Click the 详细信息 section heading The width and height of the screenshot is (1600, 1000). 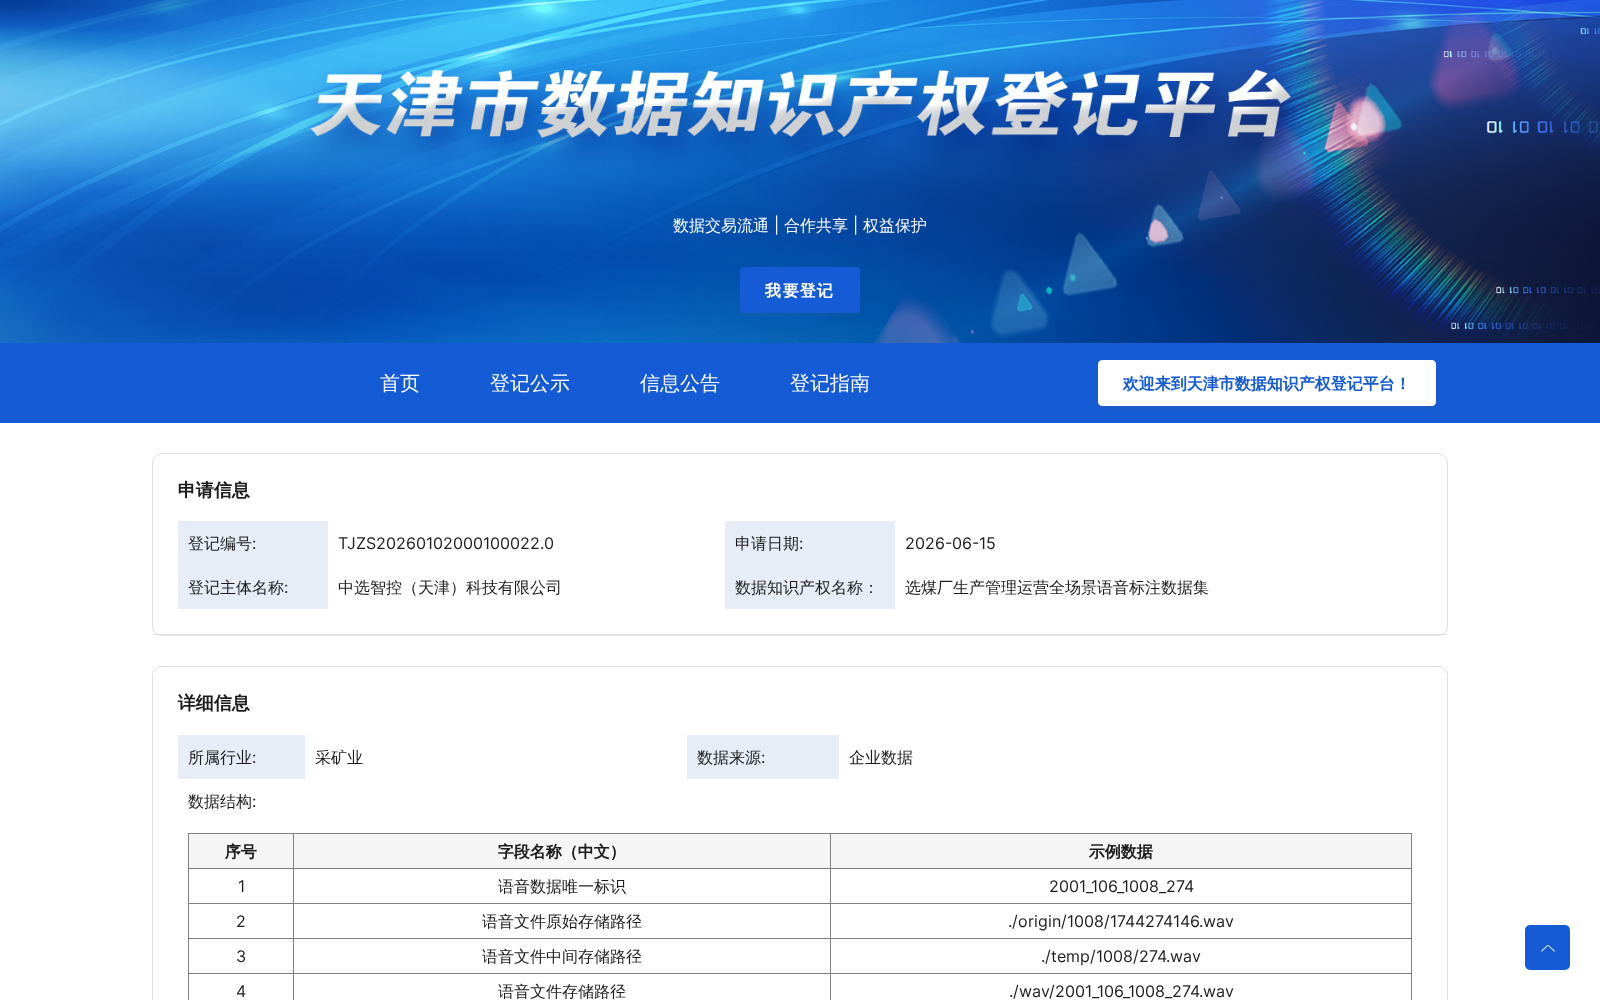coord(214,703)
